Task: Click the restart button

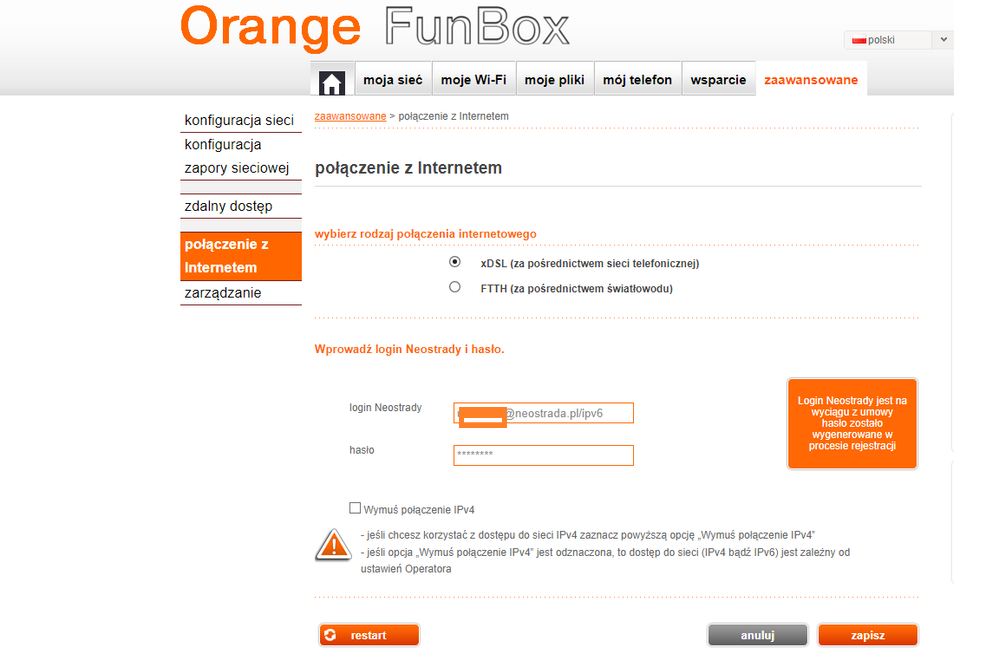Action: [x=370, y=635]
